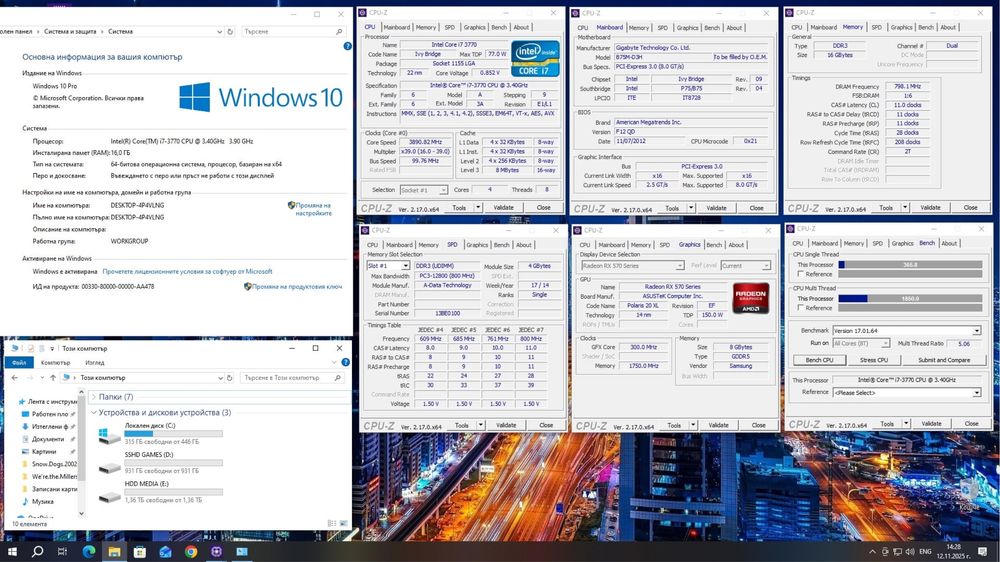Click the multi thread This Processor score bar
The width and height of the screenshot is (1000, 562).
click(x=910, y=299)
